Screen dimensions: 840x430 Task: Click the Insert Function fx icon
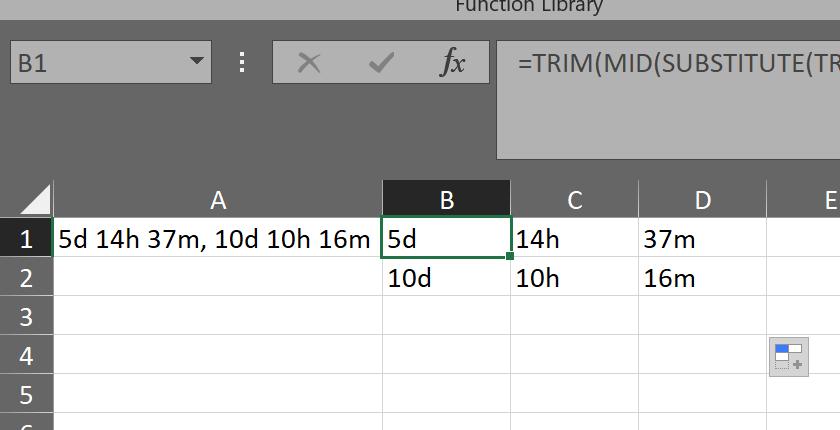pos(453,63)
